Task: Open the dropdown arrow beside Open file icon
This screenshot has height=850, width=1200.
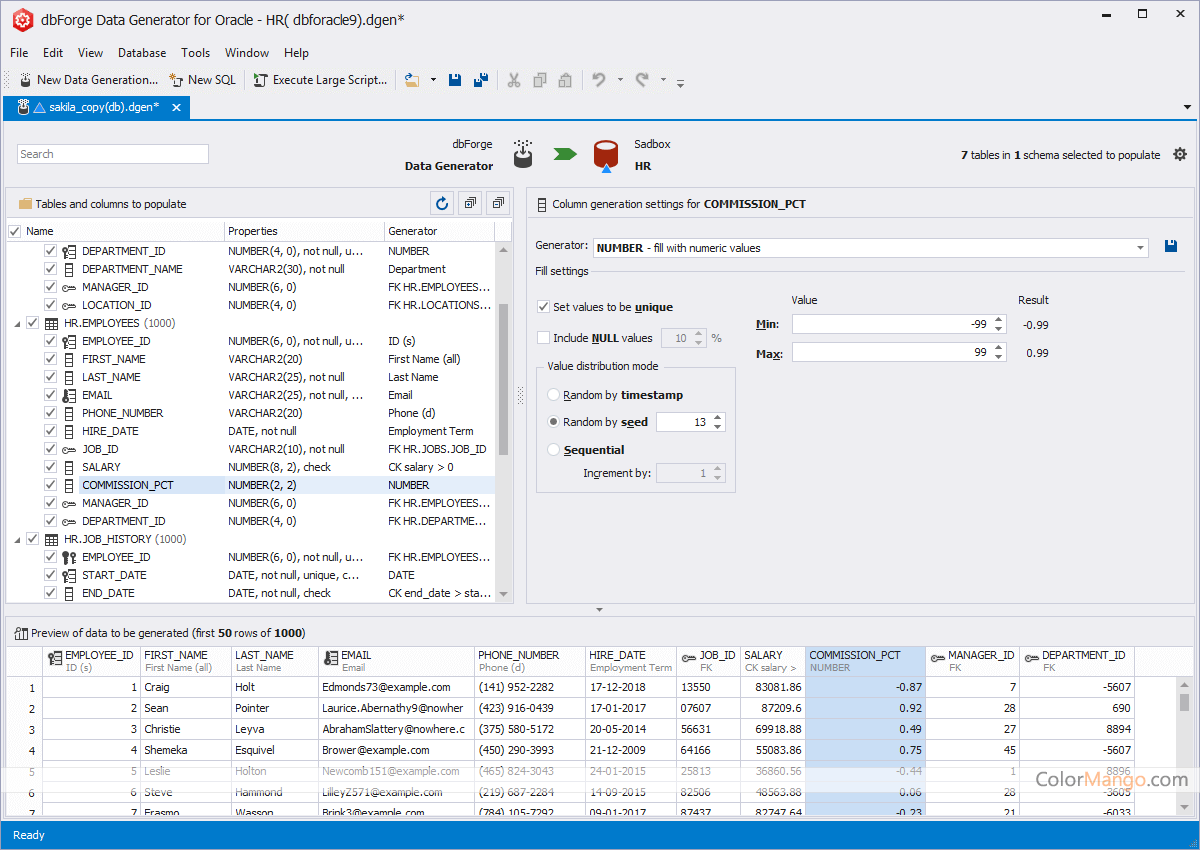Action: 433,80
